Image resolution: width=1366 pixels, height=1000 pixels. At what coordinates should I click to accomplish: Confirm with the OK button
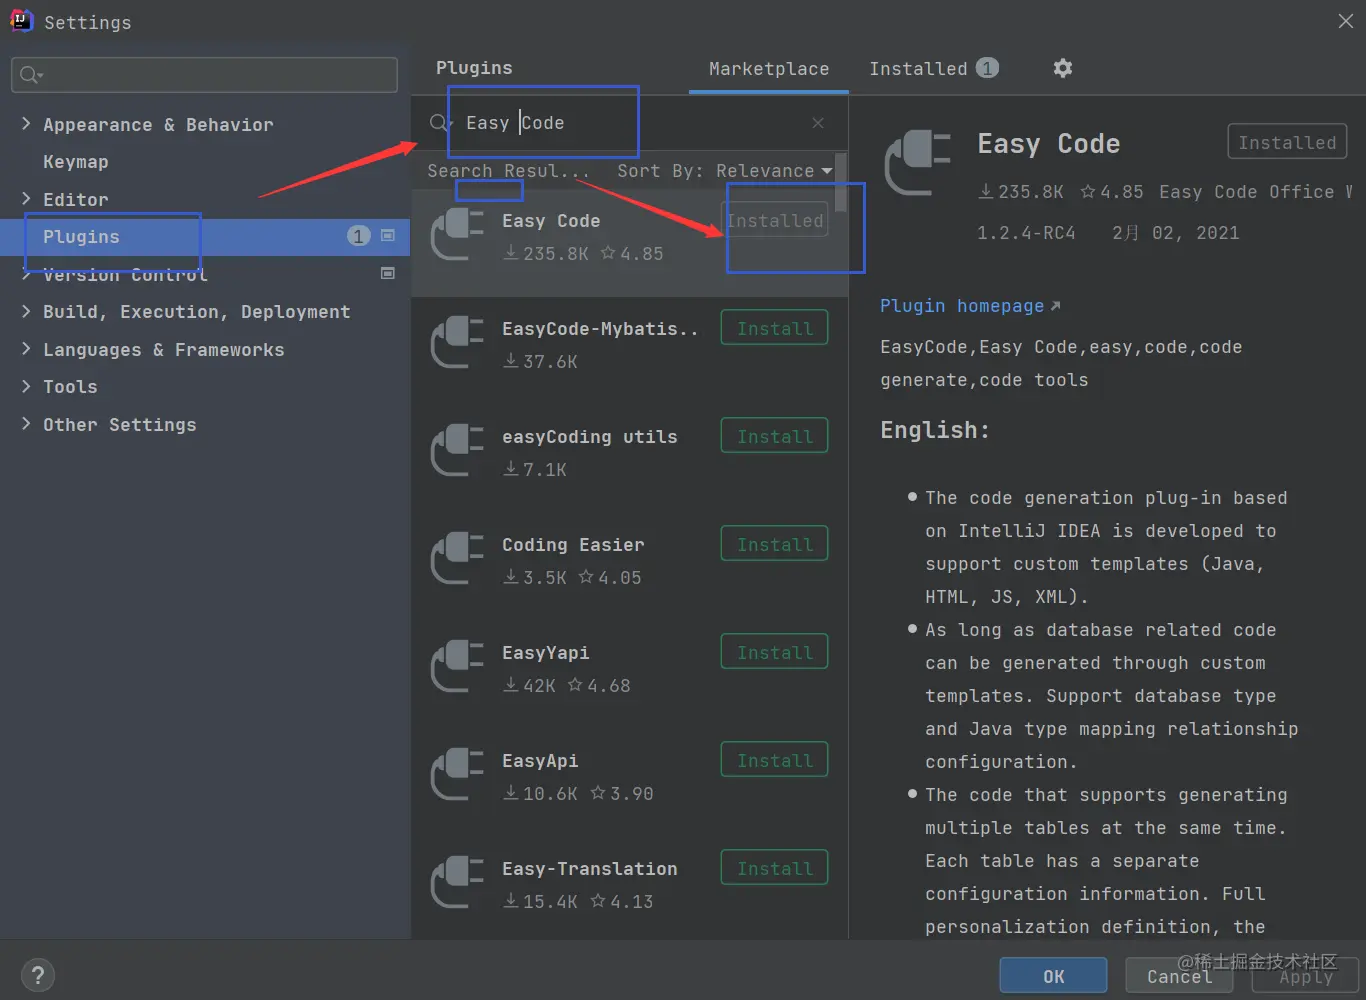point(1053,976)
